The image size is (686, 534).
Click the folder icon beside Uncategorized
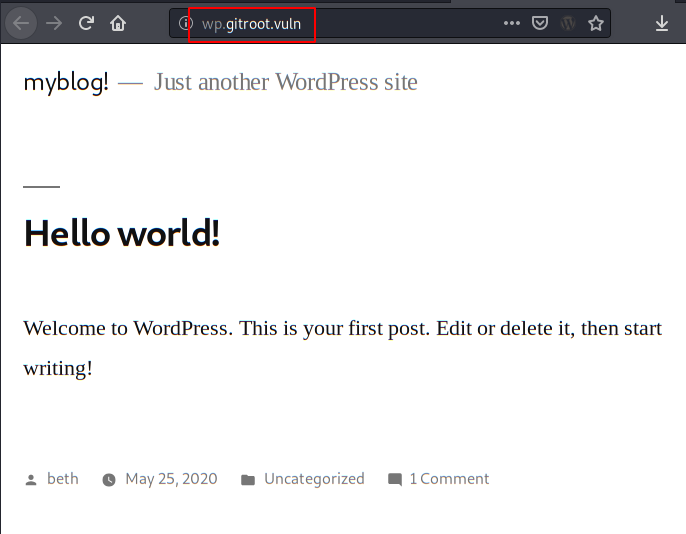click(248, 480)
